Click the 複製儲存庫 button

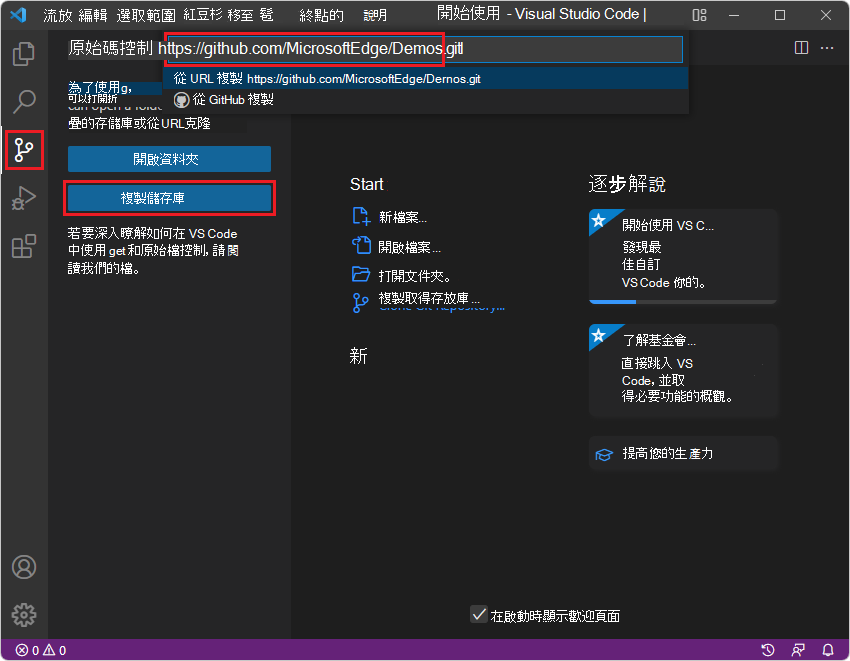point(169,198)
